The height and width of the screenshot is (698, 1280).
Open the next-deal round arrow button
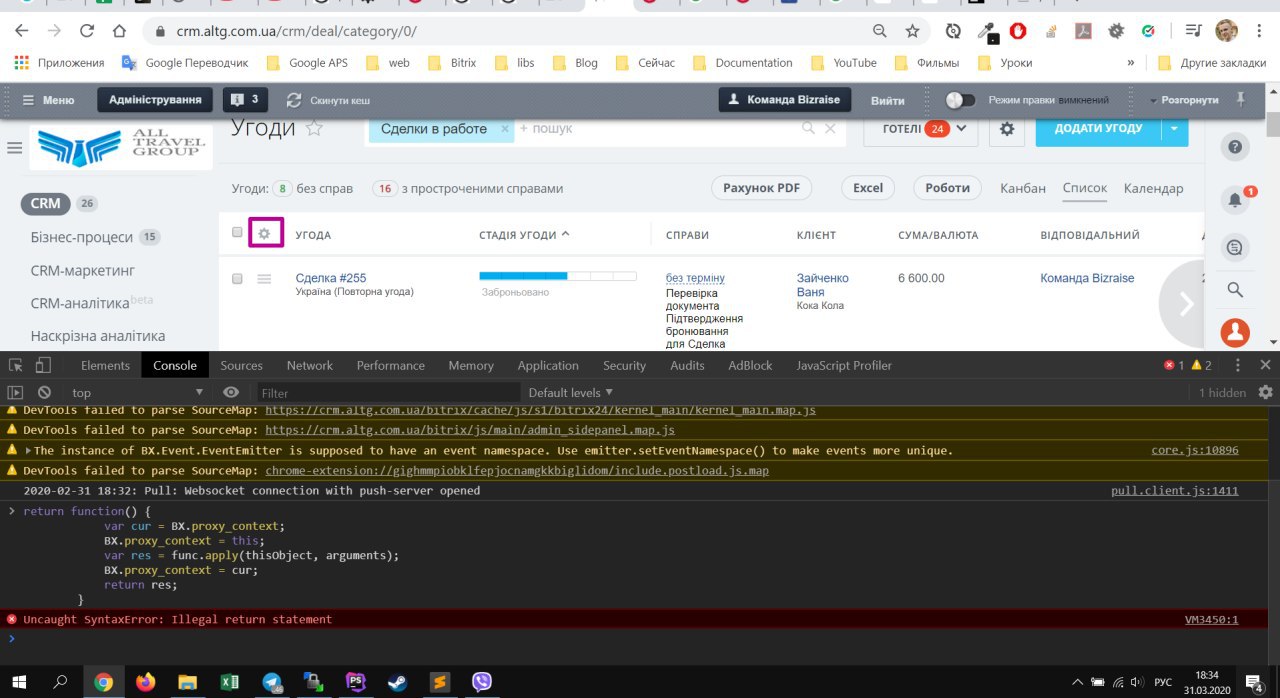[x=1186, y=304]
